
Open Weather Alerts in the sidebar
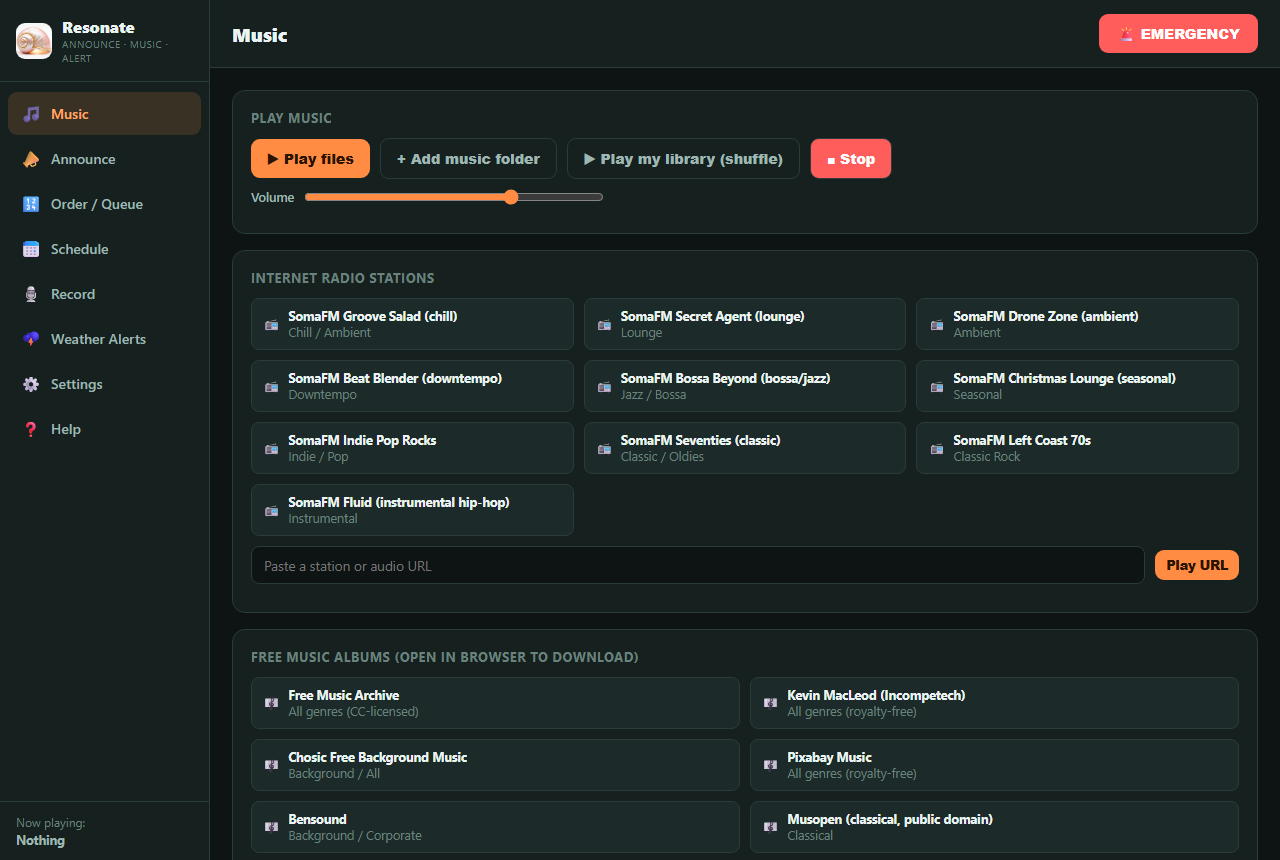pos(104,339)
